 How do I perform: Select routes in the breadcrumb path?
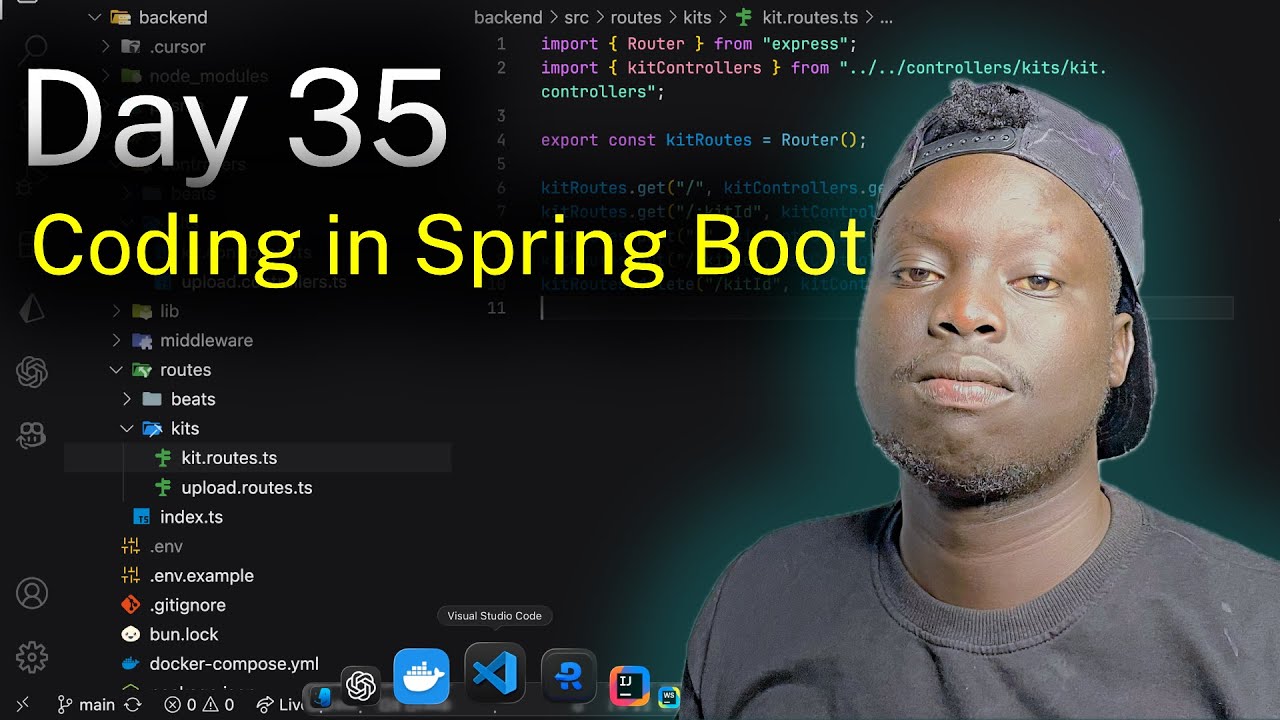coord(636,17)
